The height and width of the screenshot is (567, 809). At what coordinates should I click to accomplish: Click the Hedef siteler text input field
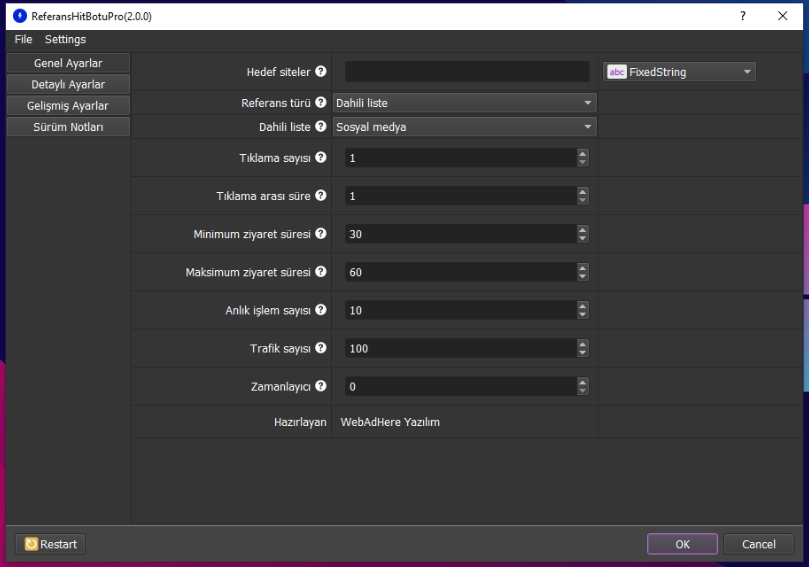(x=467, y=72)
